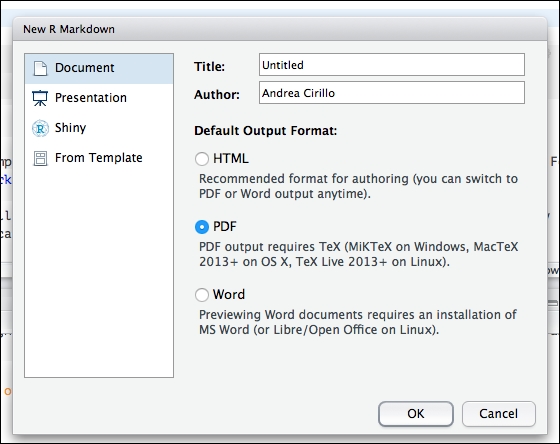The height and width of the screenshot is (444, 560).
Task: Click the Shiny R logo icon
Action: (40, 128)
